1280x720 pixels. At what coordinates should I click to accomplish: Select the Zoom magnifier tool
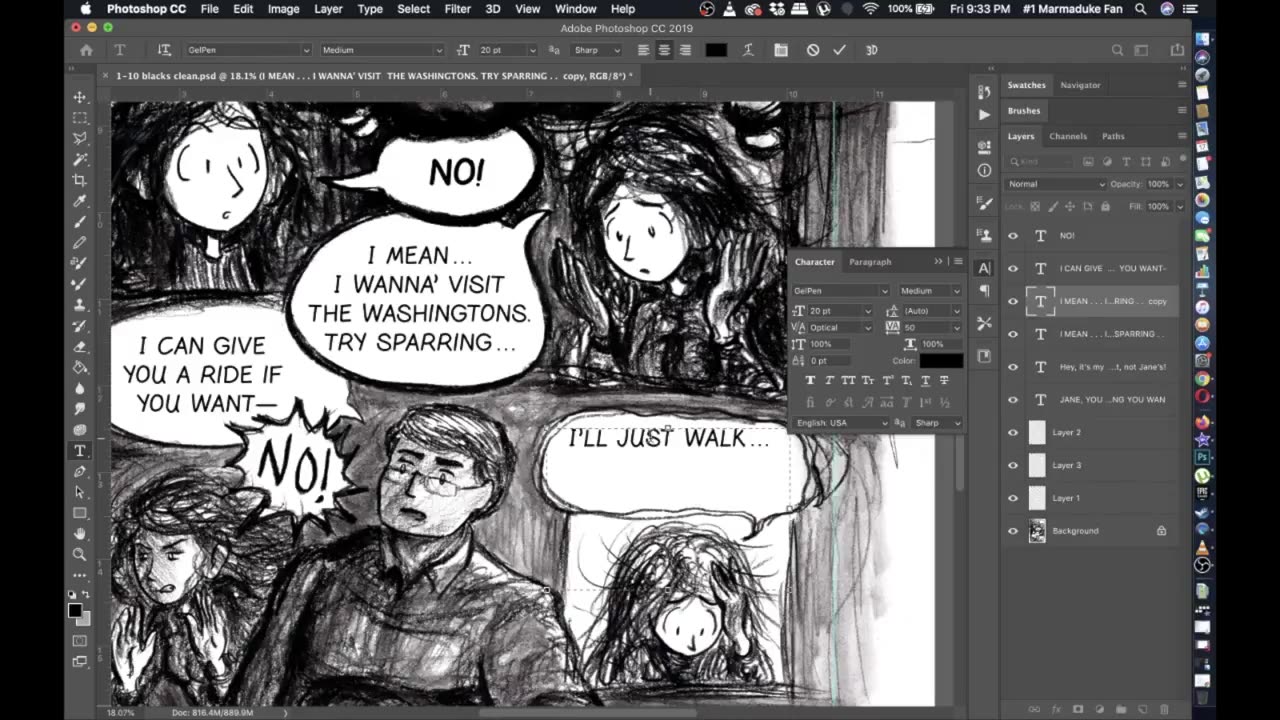point(79,555)
